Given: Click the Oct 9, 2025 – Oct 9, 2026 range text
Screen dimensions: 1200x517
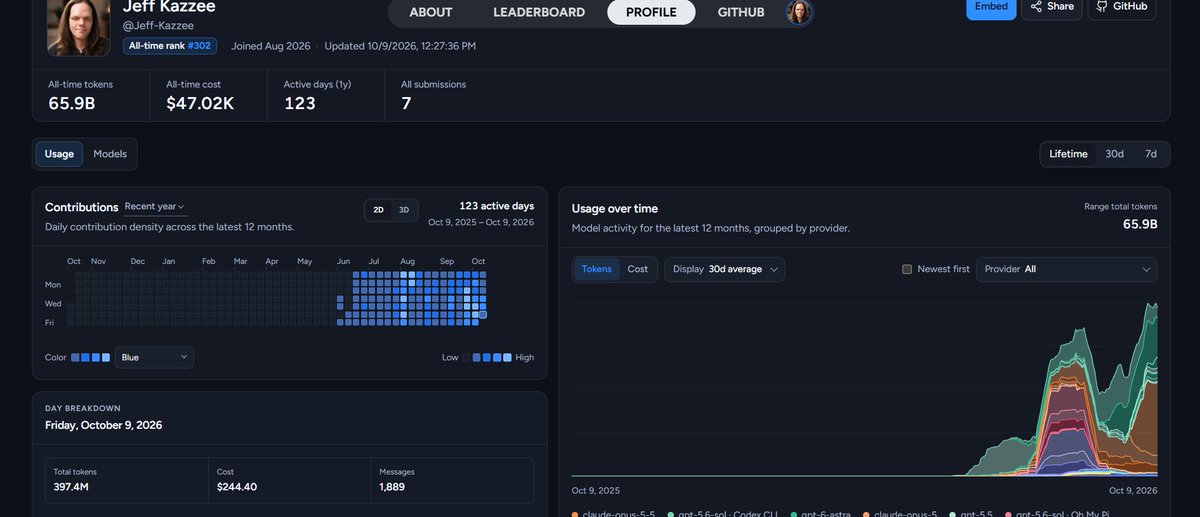Looking at the screenshot, I should [x=481, y=222].
